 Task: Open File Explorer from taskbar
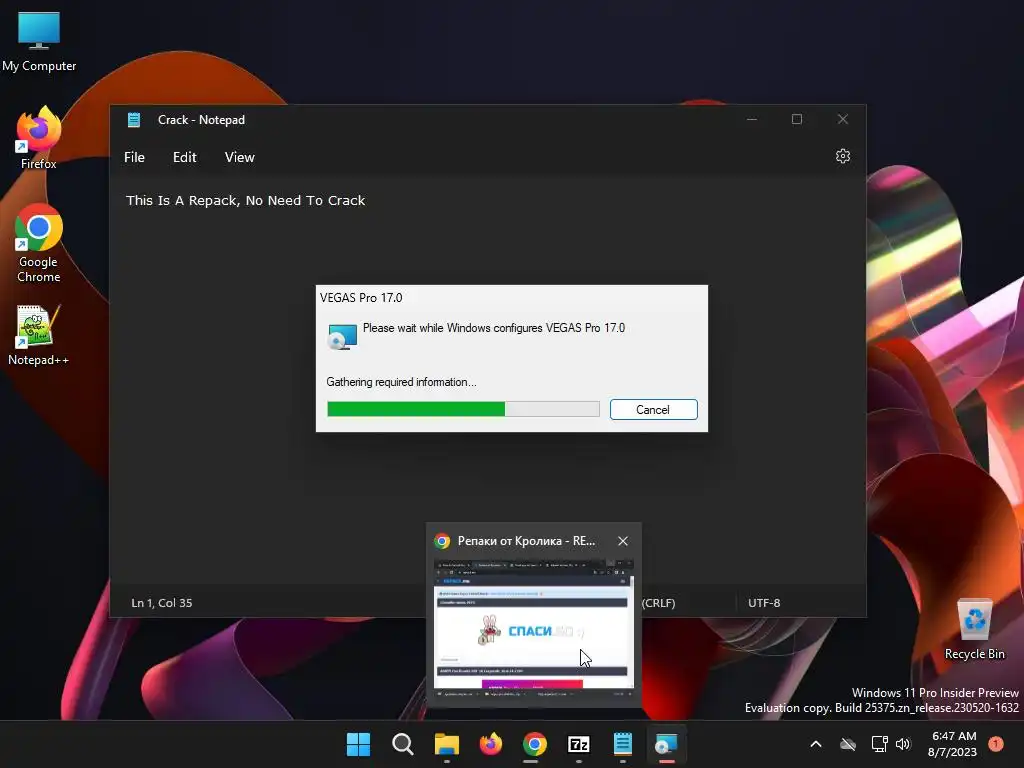coord(447,744)
